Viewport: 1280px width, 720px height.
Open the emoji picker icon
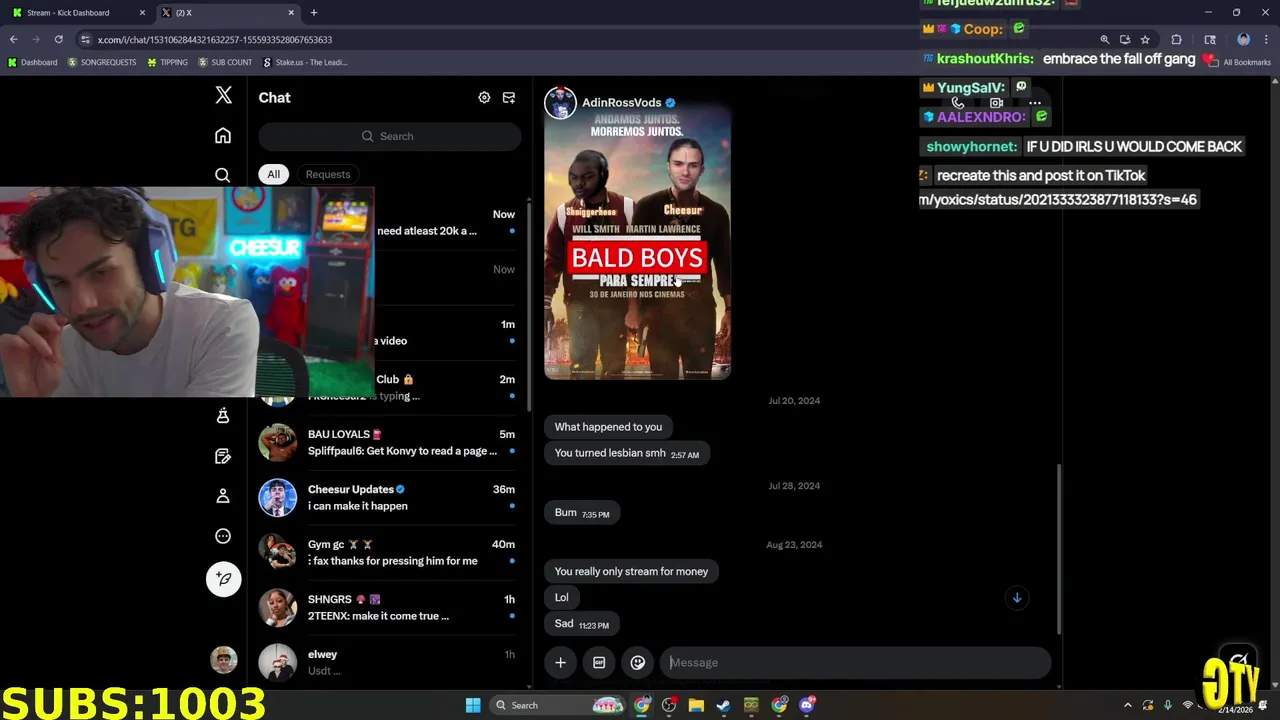637,662
